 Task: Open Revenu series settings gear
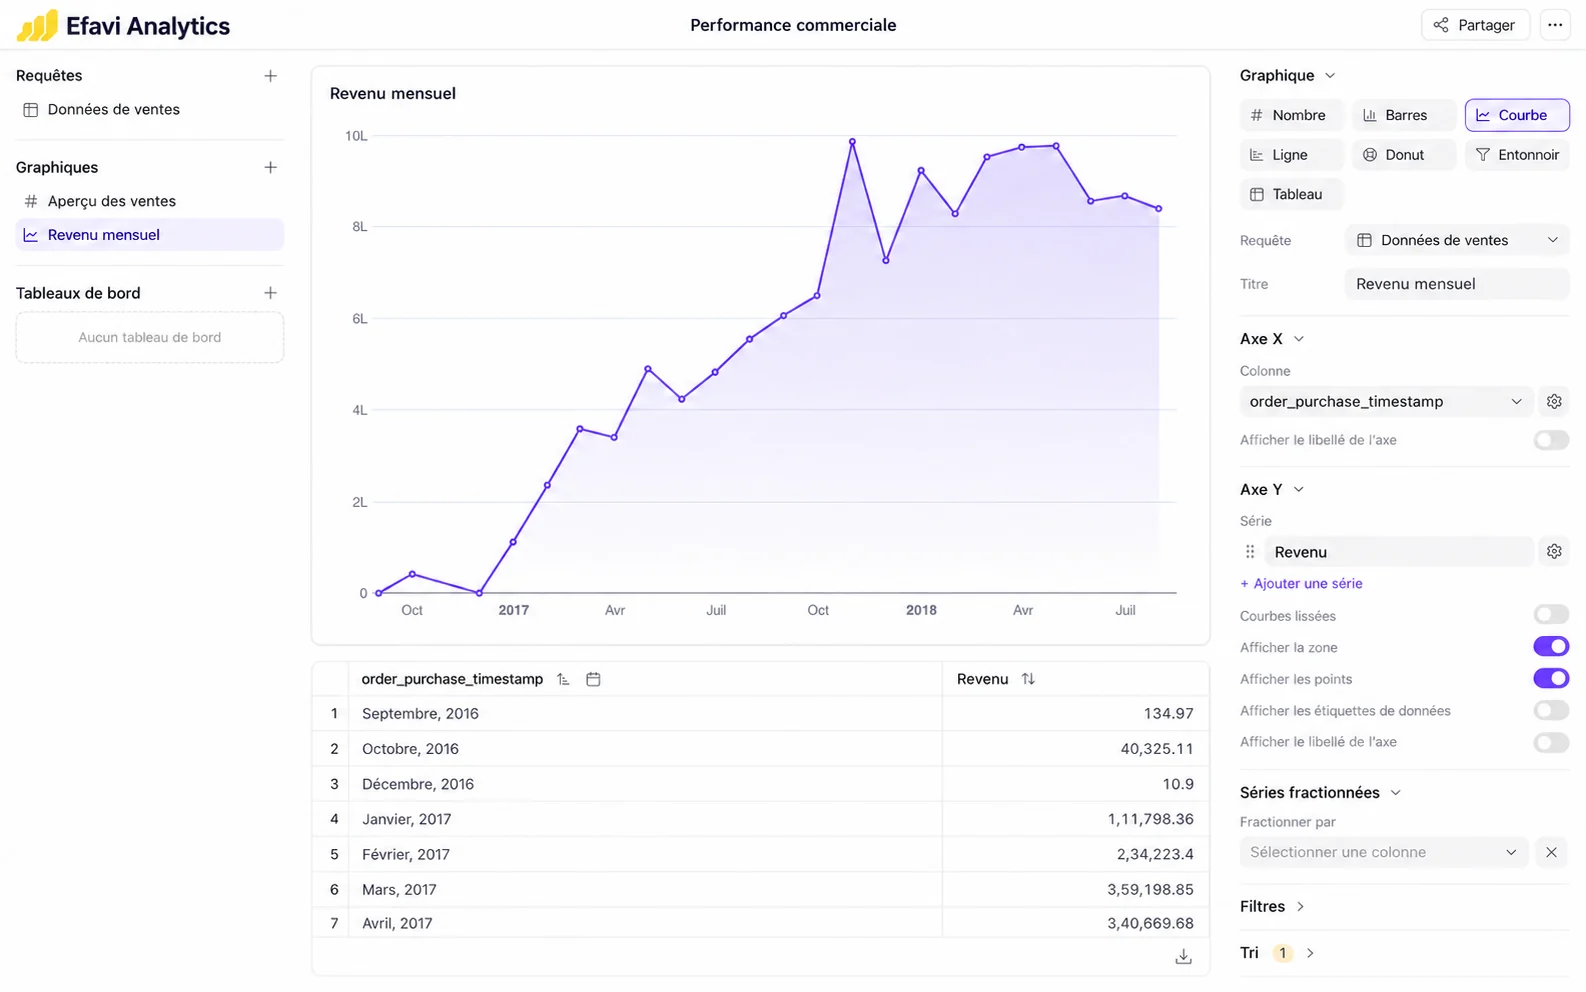click(x=1554, y=552)
